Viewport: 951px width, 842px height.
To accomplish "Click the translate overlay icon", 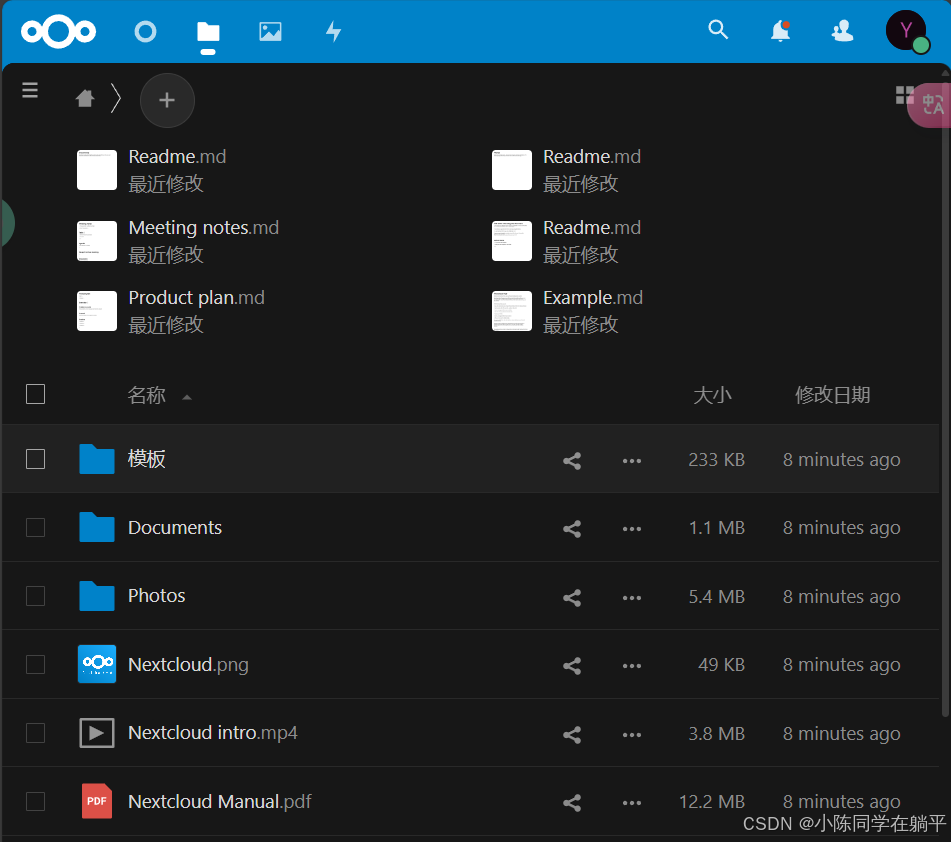I will tap(932, 104).
